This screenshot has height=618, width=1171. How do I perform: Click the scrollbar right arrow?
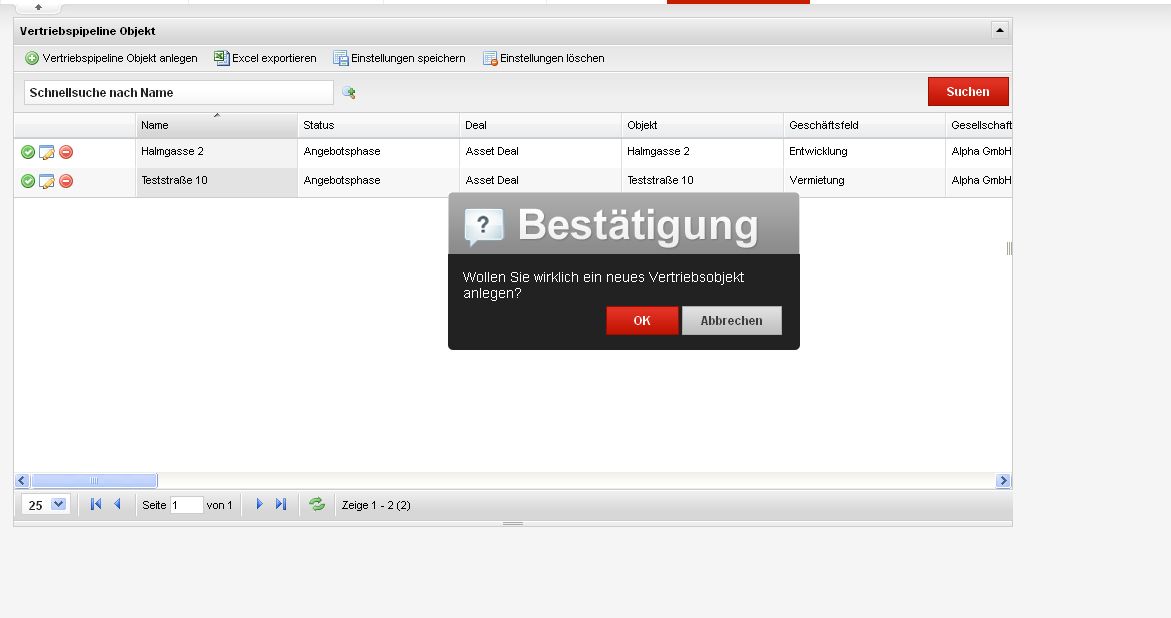(1003, 481)
